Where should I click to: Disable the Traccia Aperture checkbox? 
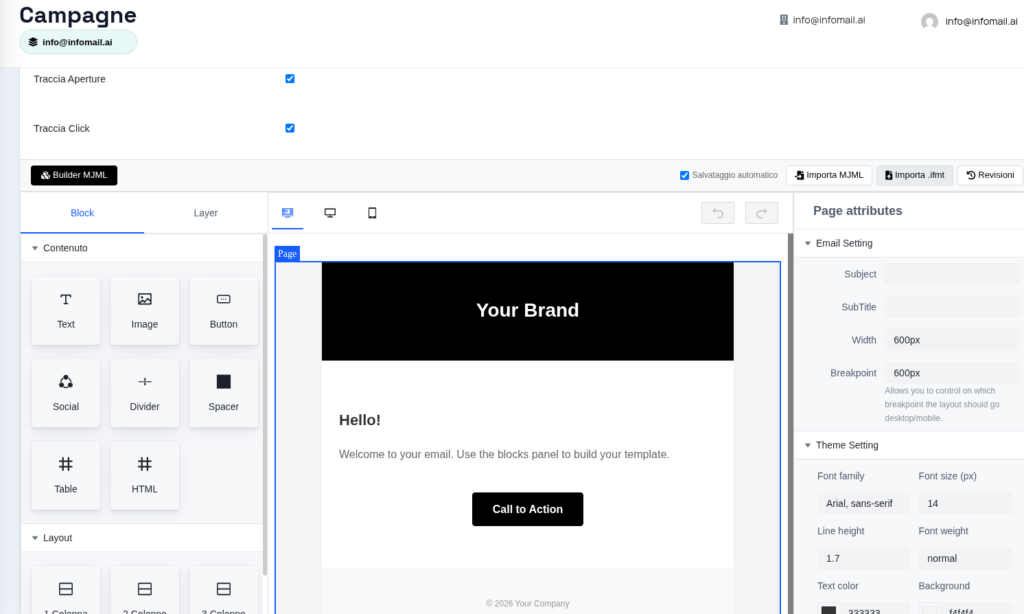coord(290,79)
